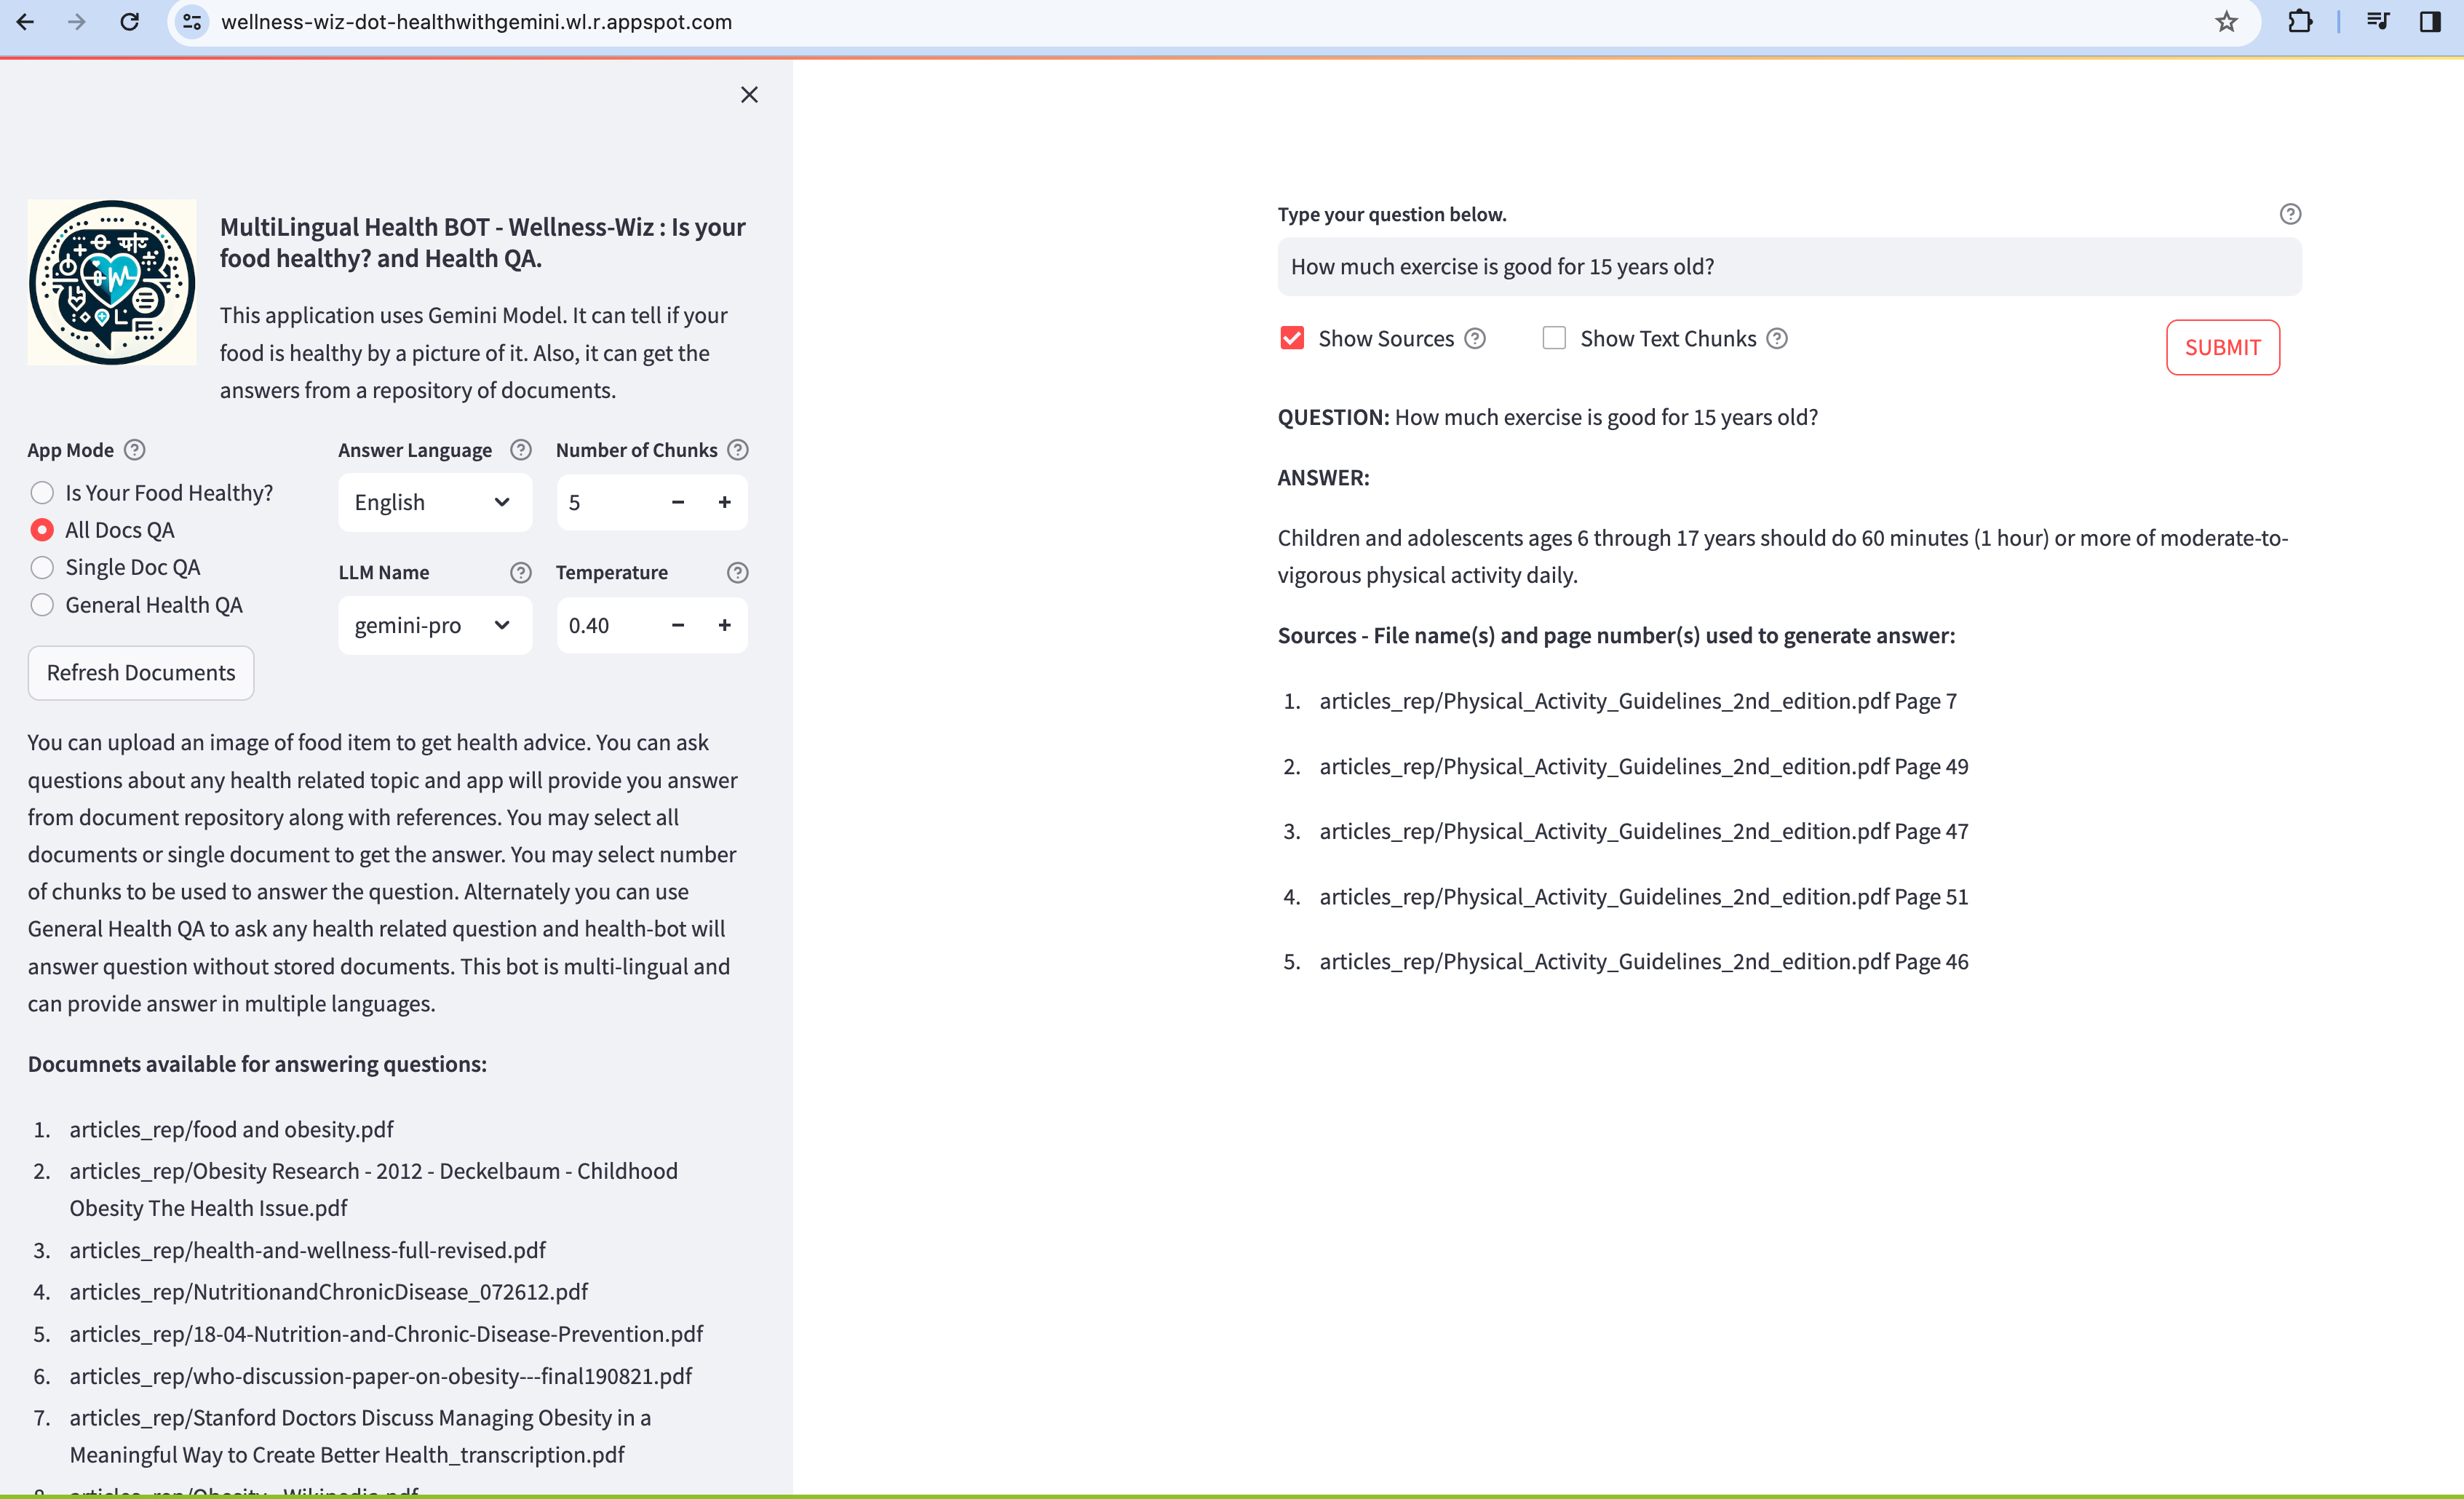Choose the Is Your Food Healthy? option
Image resolution: width=2464 pixels, height=1499 pixels.
pyautogui.click(x=42, y=493)
